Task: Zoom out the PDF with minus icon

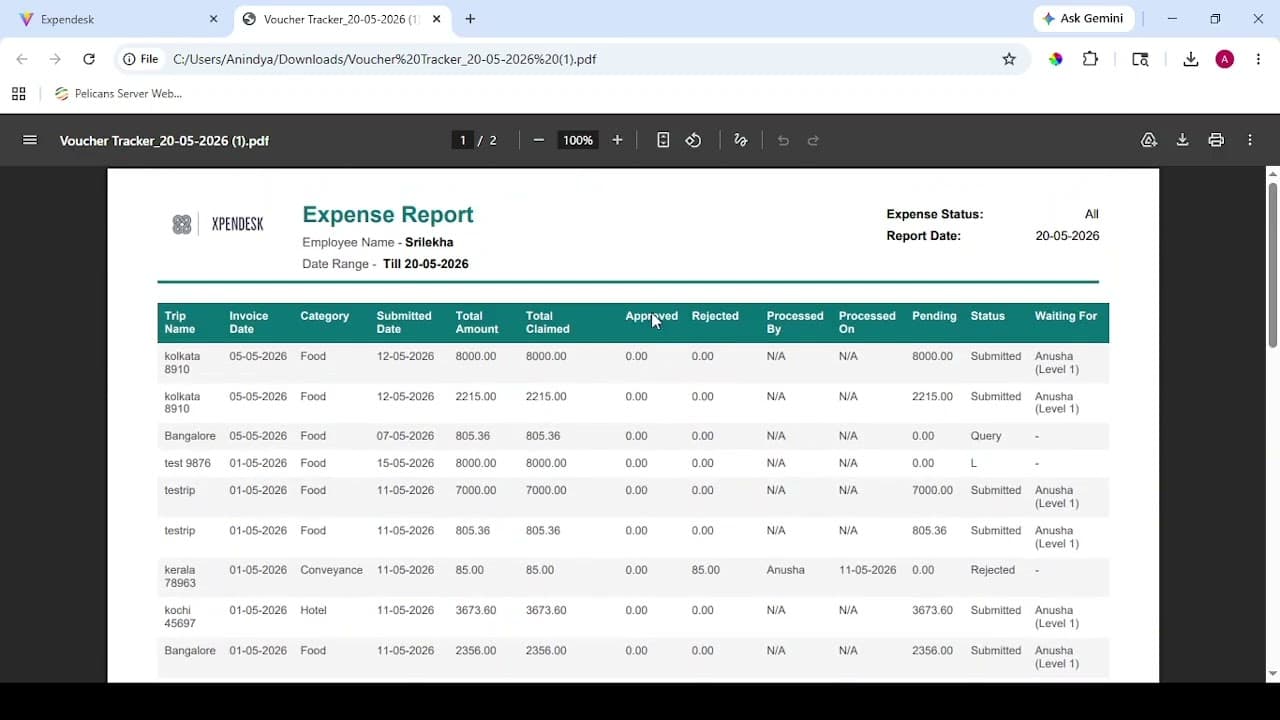Action: (x=539, y=140)
